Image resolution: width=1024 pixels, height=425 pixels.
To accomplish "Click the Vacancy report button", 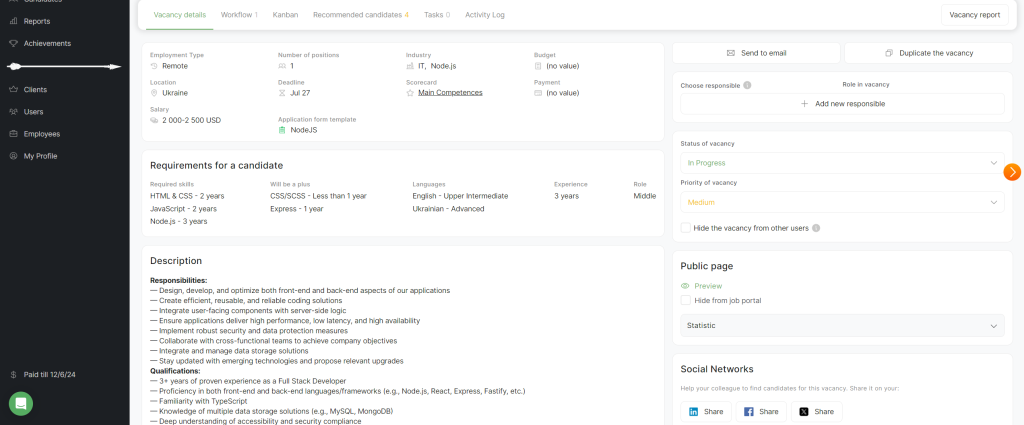I will (974, 15).
